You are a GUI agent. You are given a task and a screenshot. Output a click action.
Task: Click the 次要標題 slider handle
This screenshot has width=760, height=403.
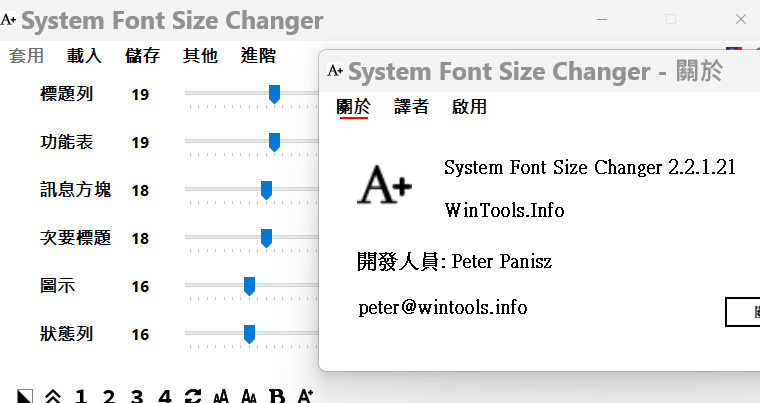pos(266,238)
